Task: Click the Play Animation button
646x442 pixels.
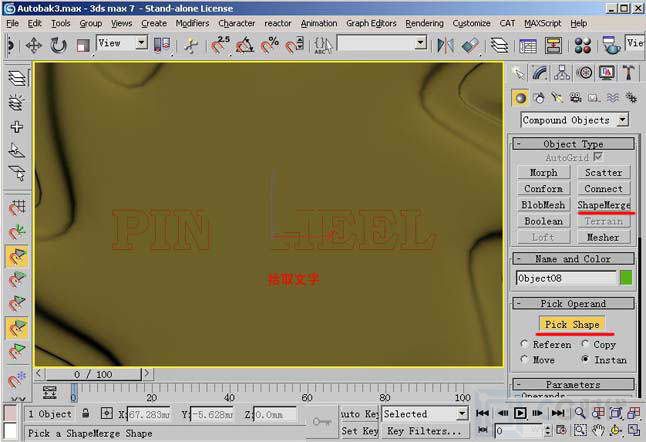Action: pyautogui.click(x=520, y=413)
